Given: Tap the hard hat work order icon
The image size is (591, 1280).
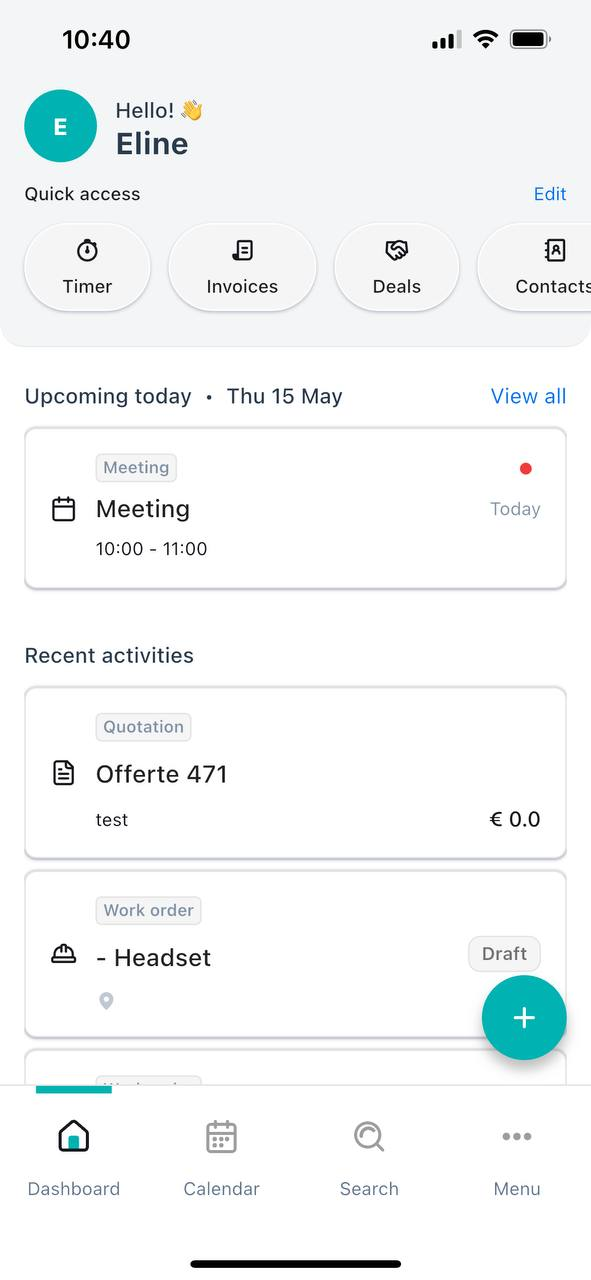Looking at the screenshot, I should (63, 955).
